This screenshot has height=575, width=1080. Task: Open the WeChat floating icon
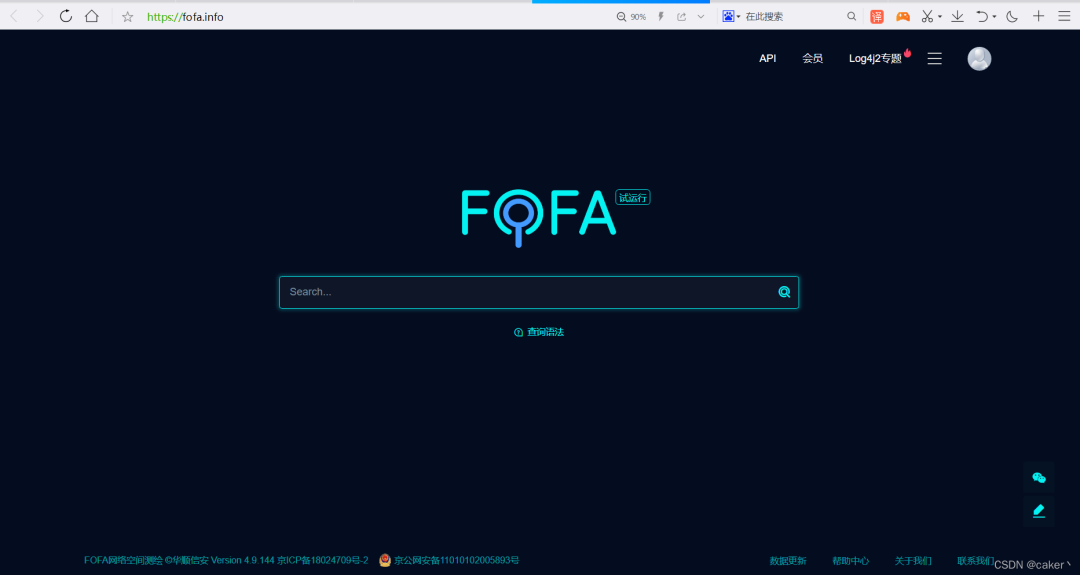tap(1039, 477)
